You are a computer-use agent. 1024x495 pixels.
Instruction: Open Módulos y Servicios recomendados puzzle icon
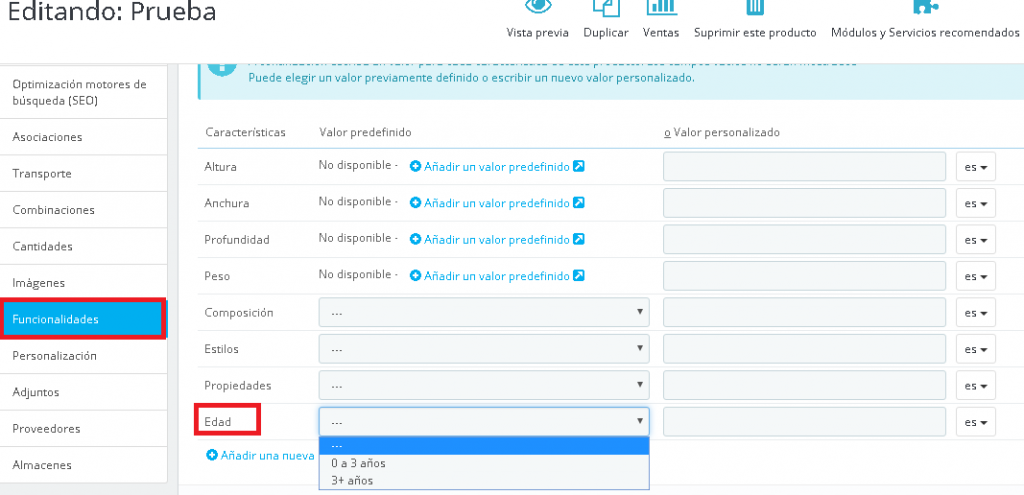(x=925, y=7)
